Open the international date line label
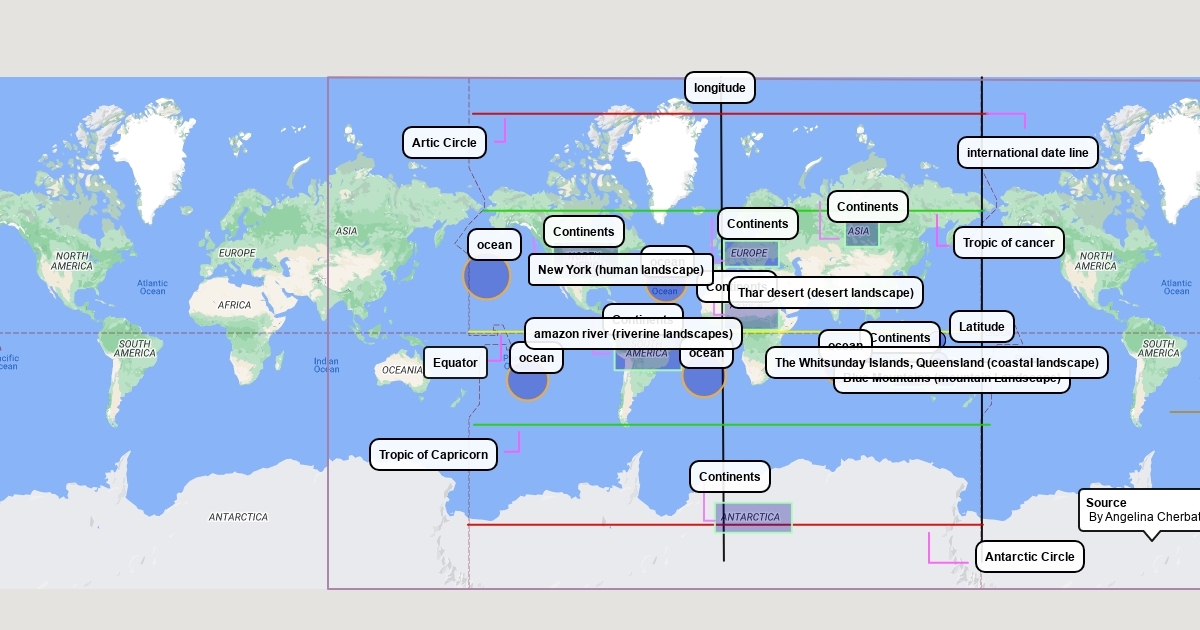The height and width of the screenshot is (630, 1200). click(x=1027, y=153)
